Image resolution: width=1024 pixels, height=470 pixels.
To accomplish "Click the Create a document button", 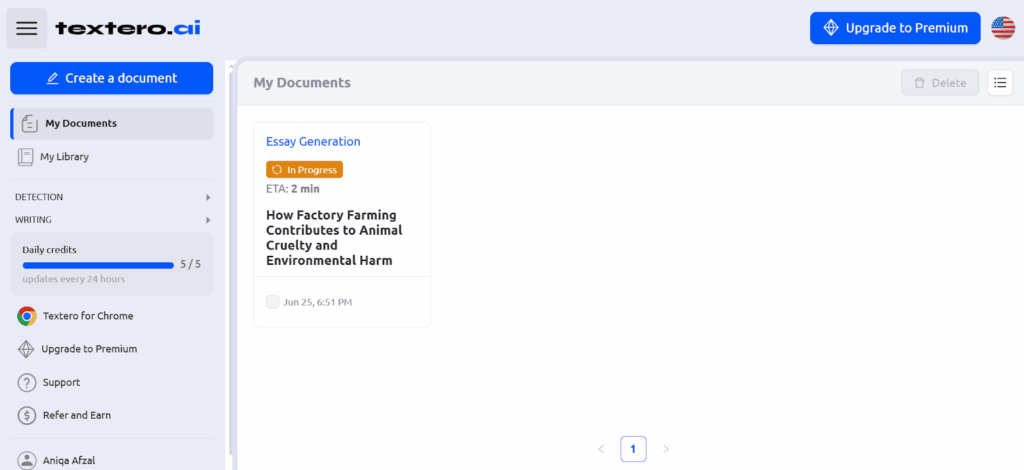I will coord(112,78).
